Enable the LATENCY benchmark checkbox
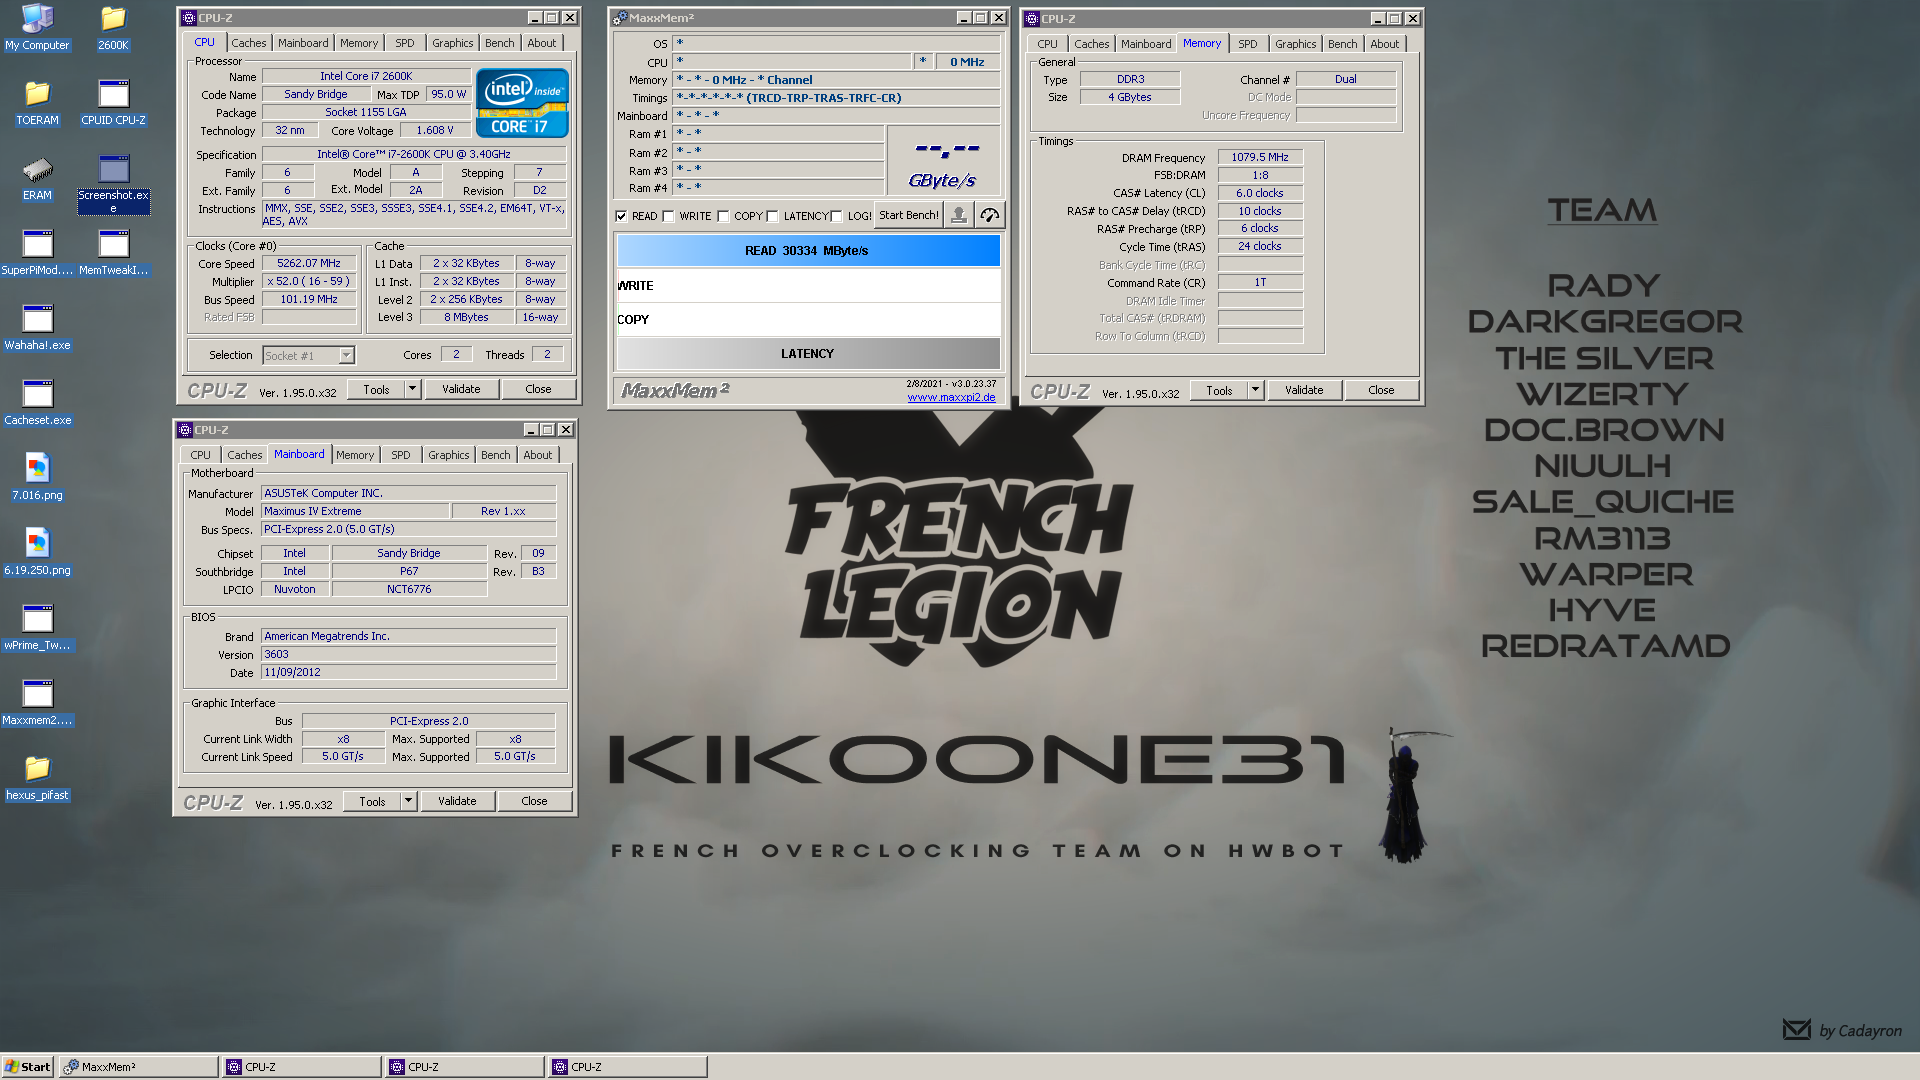This screenshot has height=1080, width=1920. (x=772, y=216)
